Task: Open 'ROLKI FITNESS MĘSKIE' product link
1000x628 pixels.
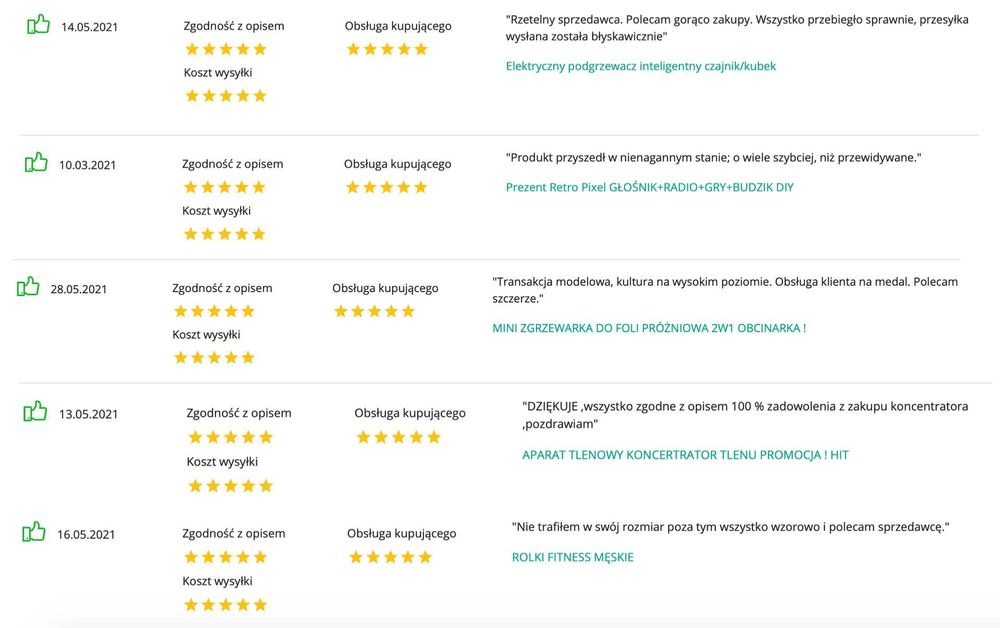Action: [572, 557]
